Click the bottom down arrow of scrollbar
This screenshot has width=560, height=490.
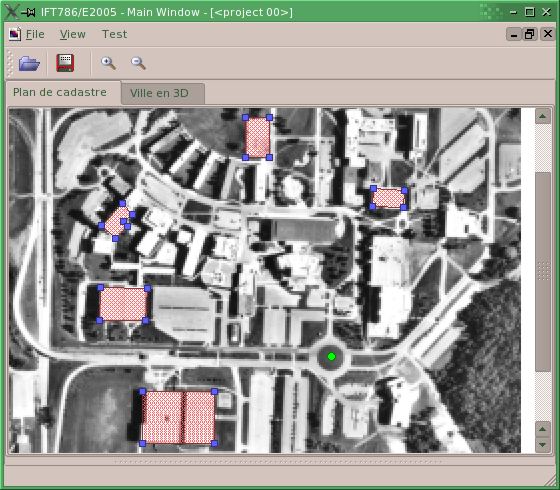(542, 445)
